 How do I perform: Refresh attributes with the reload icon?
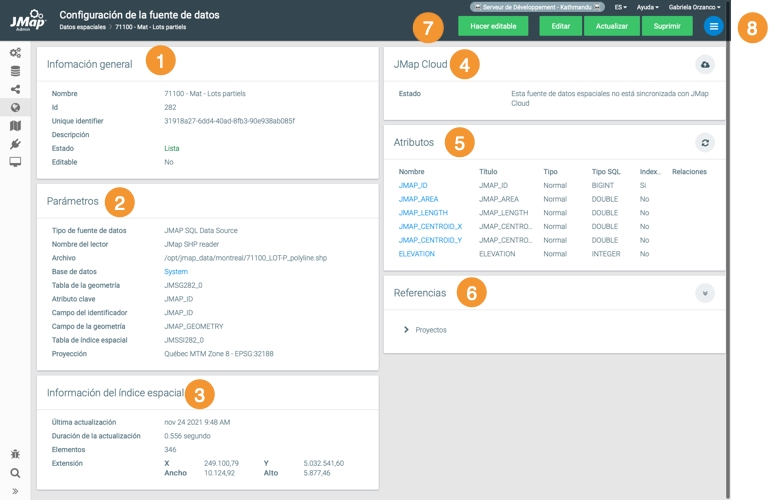coord(705,143)
